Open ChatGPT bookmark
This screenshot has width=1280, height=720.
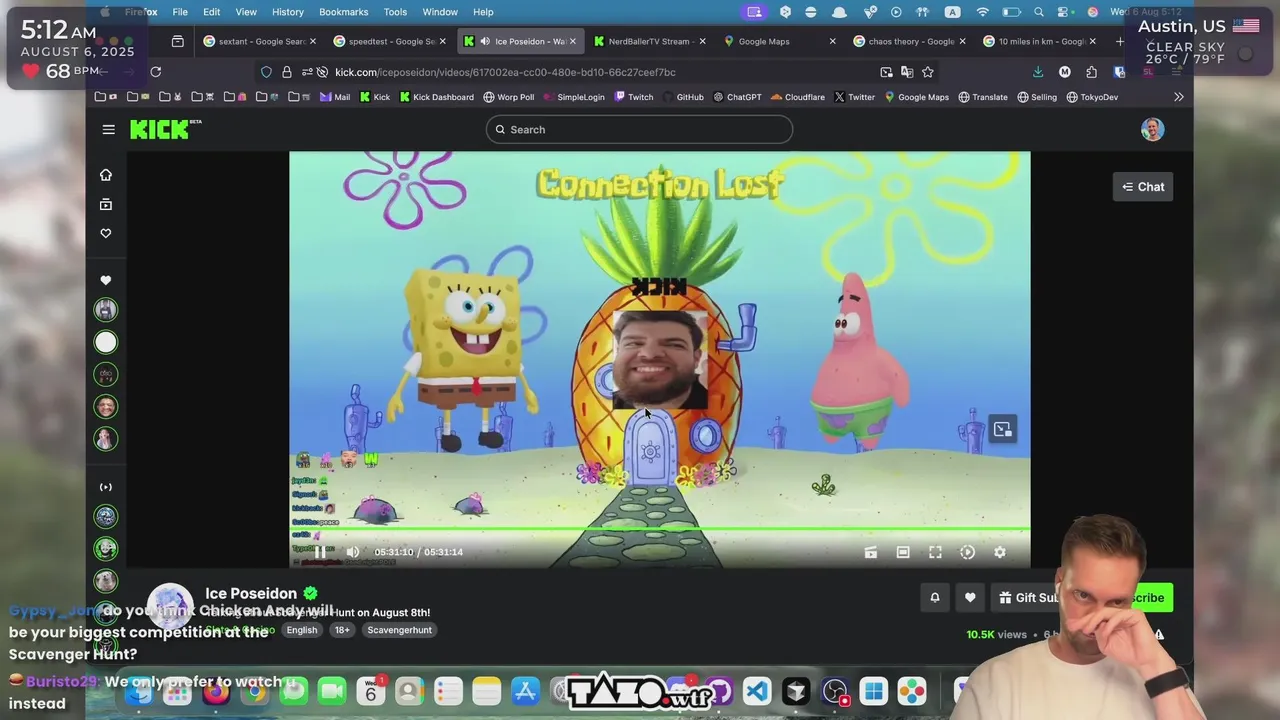click(736, 97)
